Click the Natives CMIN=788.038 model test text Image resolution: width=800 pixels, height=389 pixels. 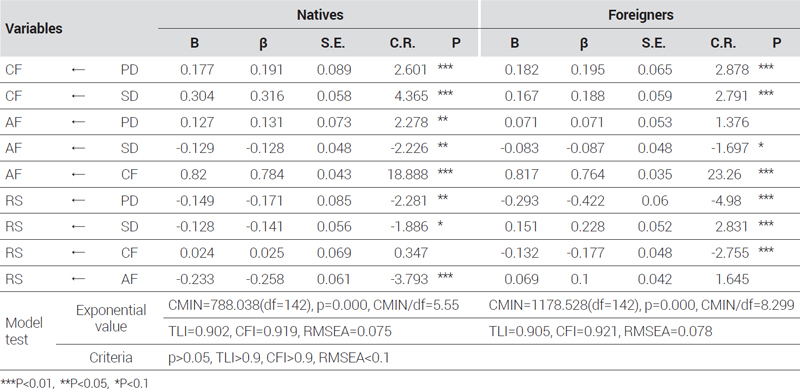313,305
